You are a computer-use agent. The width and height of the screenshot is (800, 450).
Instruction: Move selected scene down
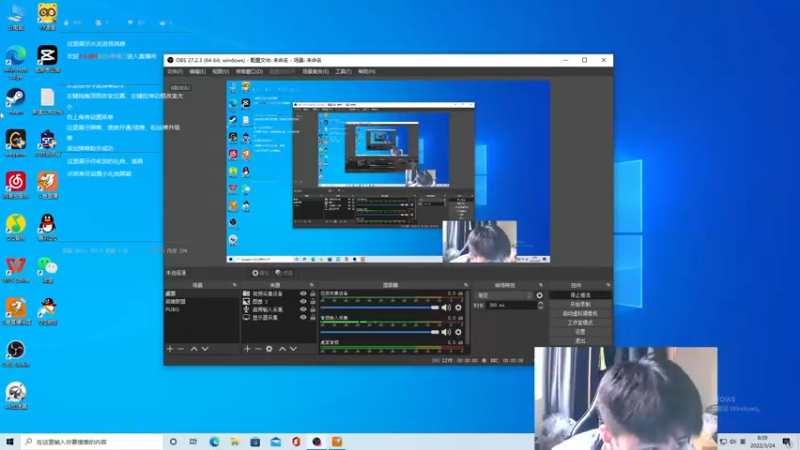(x=205, y=349)
